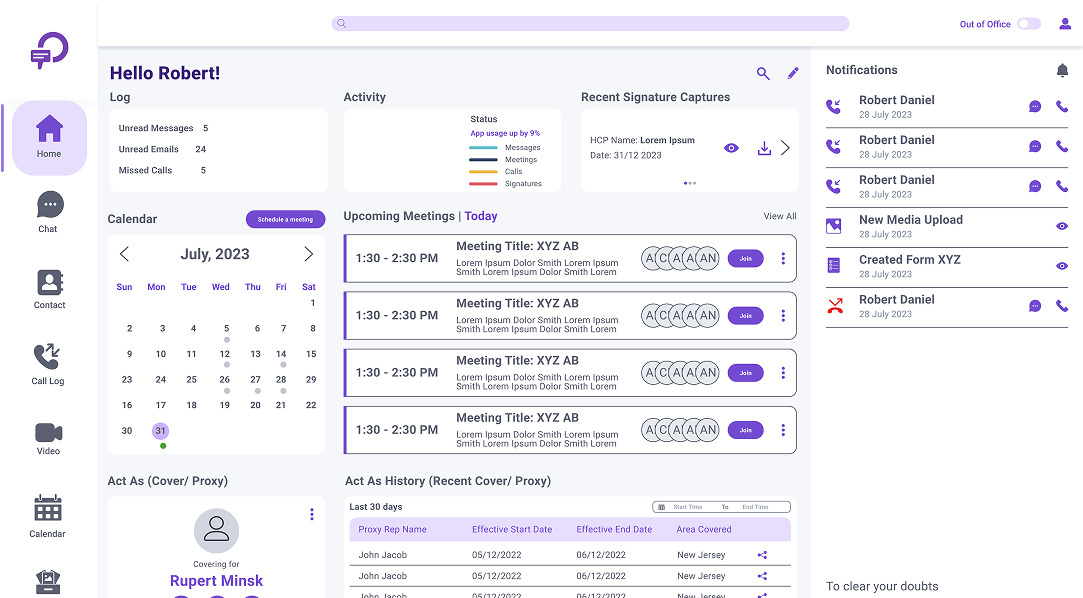Open Chat from the sidebar
The height and width of the screenshot is (598, 1083).
pos(49,212)
